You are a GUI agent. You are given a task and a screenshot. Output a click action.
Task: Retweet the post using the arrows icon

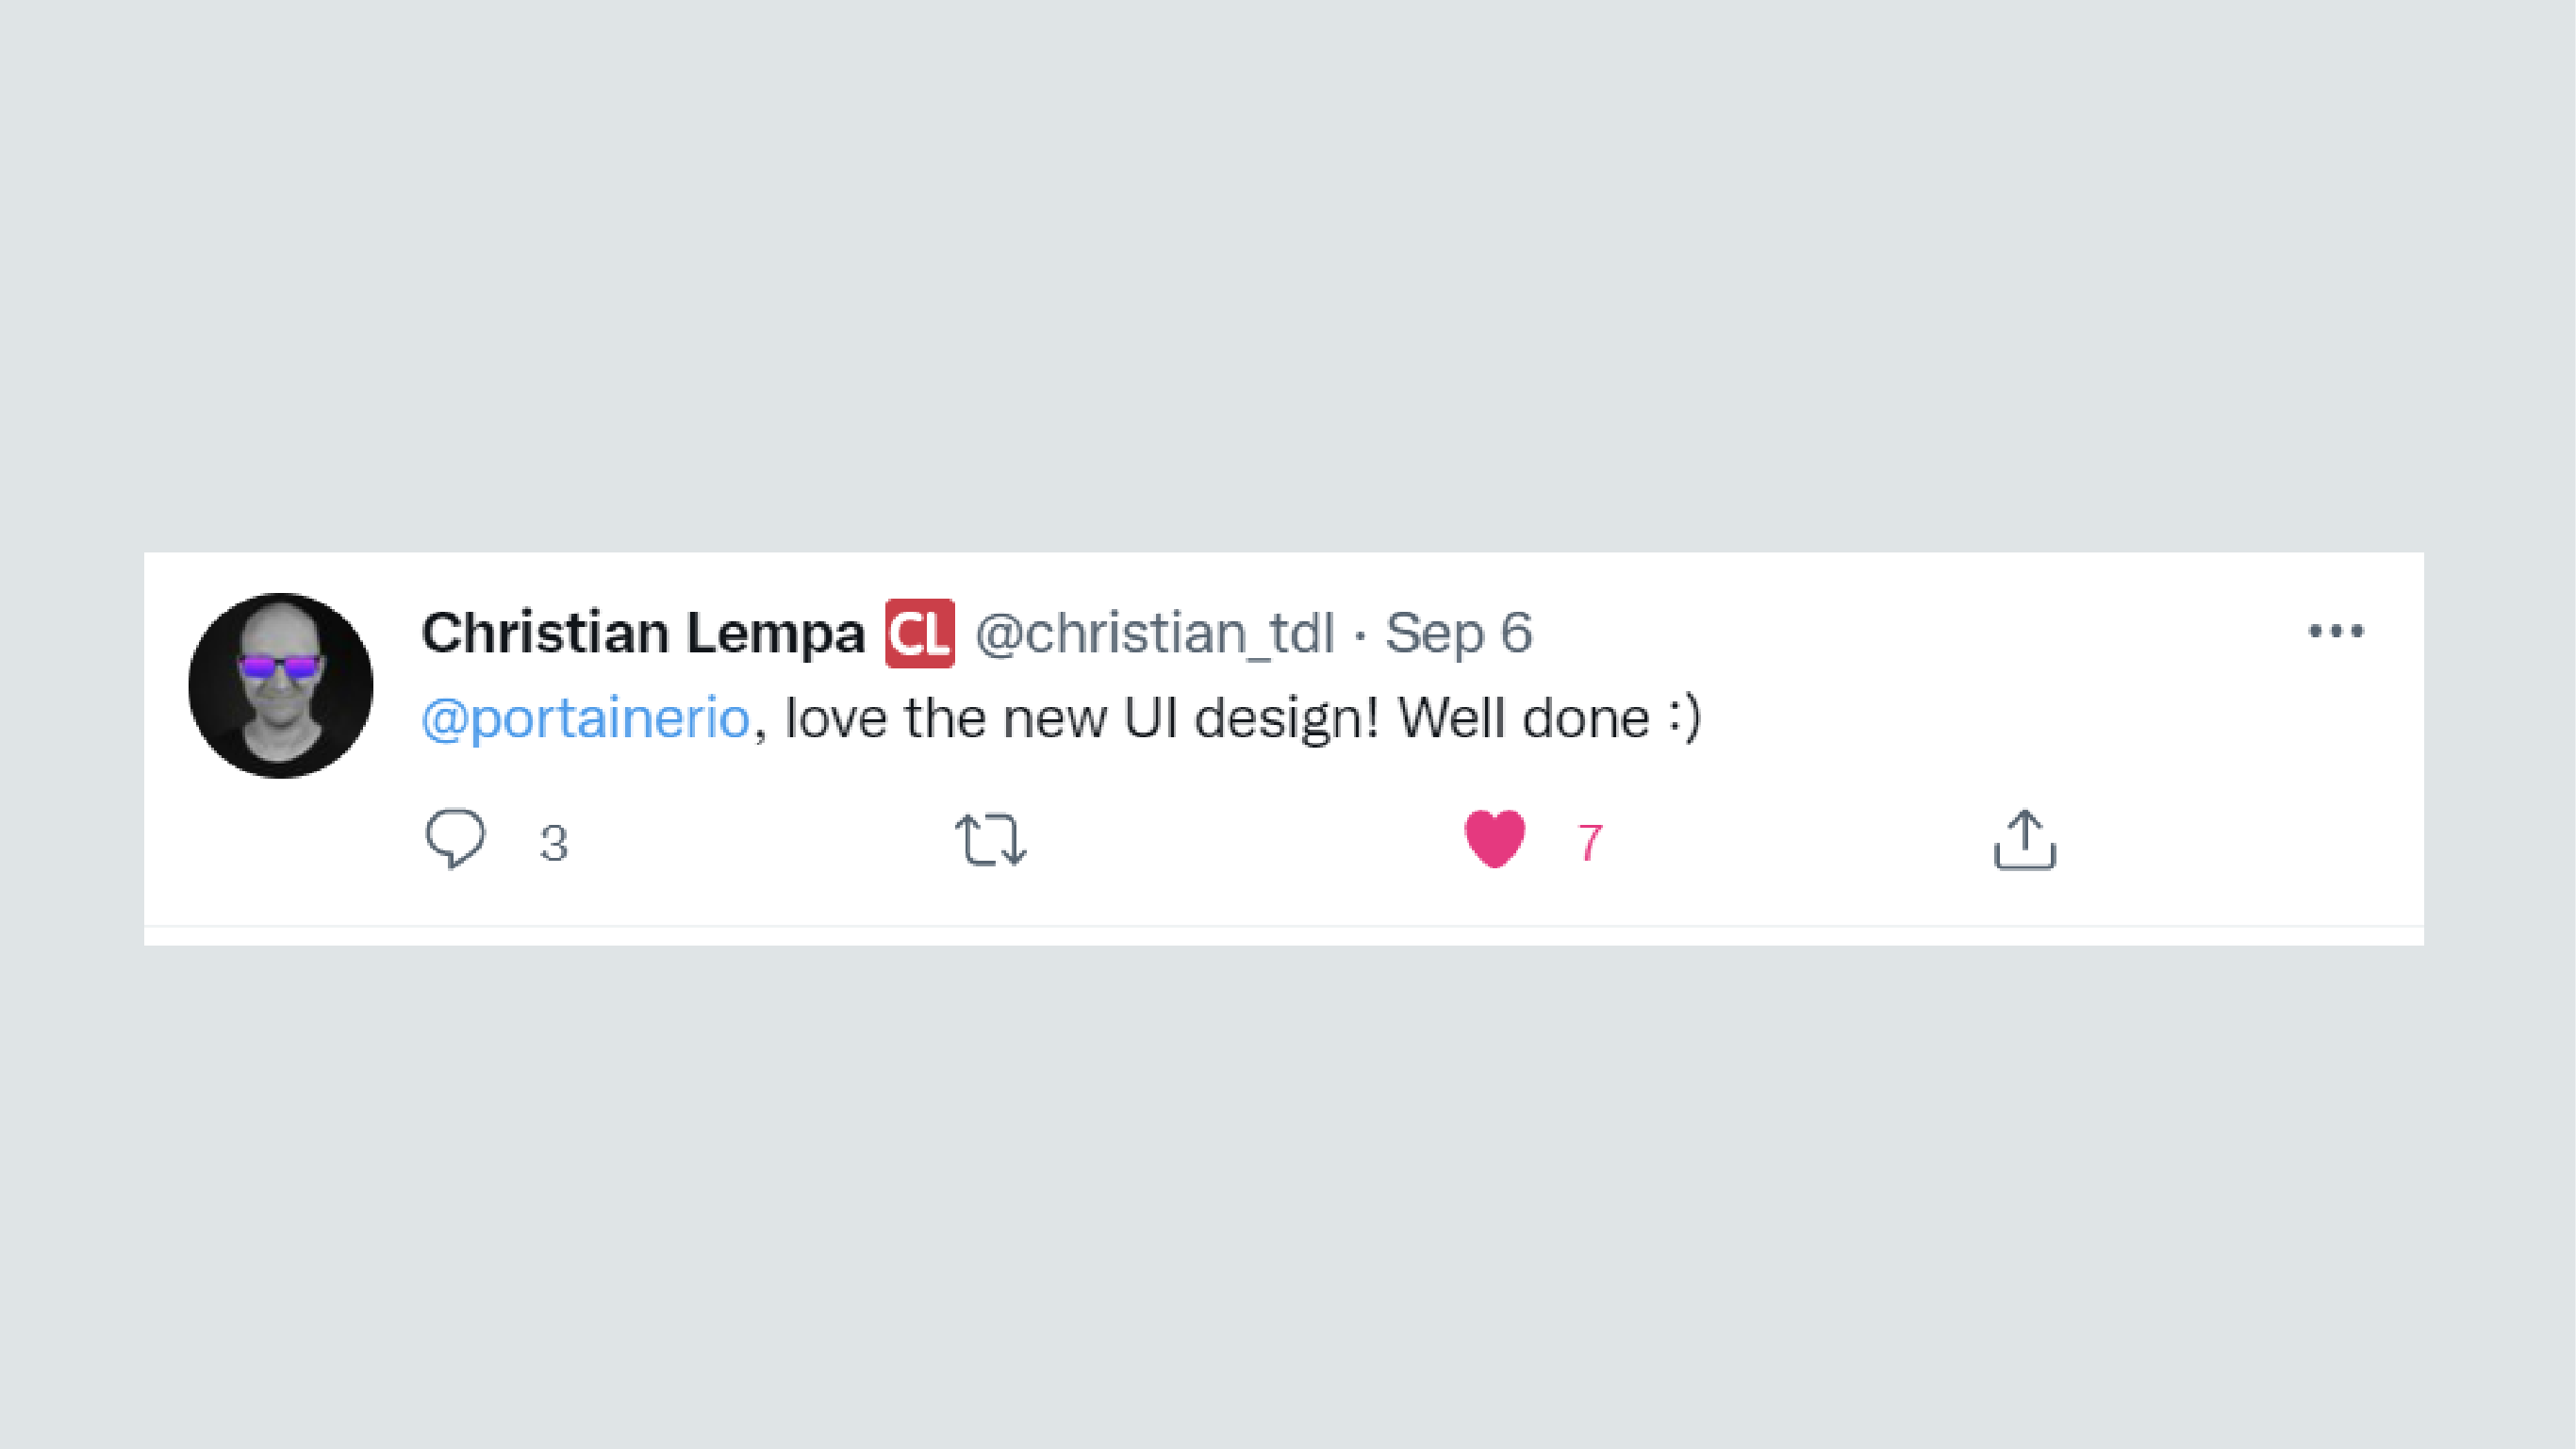coord(990,839)
